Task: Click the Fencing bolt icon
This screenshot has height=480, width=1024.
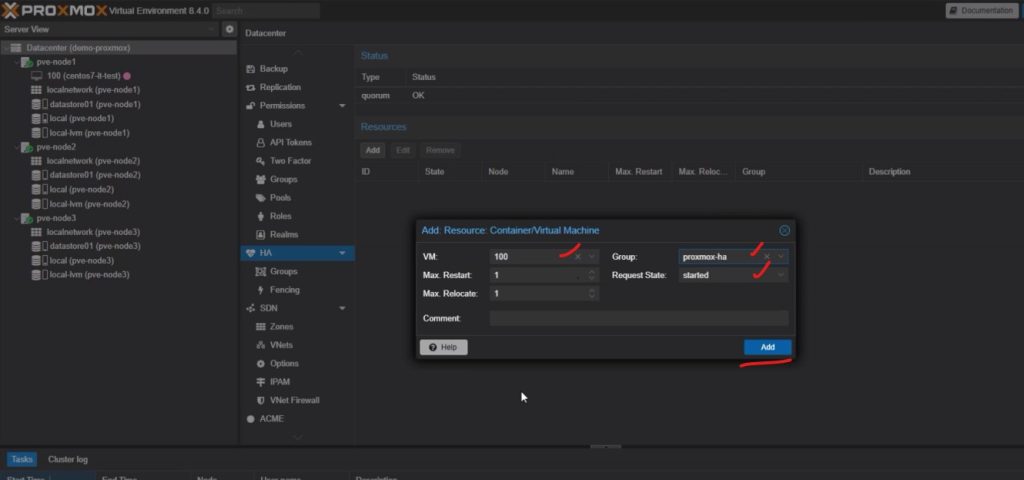Action: click(261, 290)
